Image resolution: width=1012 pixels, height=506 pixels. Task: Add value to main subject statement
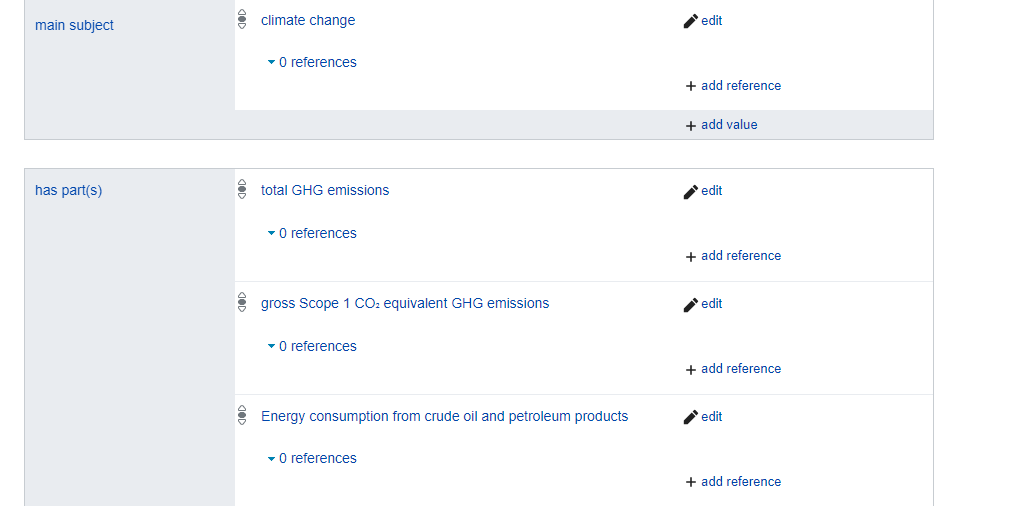pyautogui.click(x=721, y=125)
